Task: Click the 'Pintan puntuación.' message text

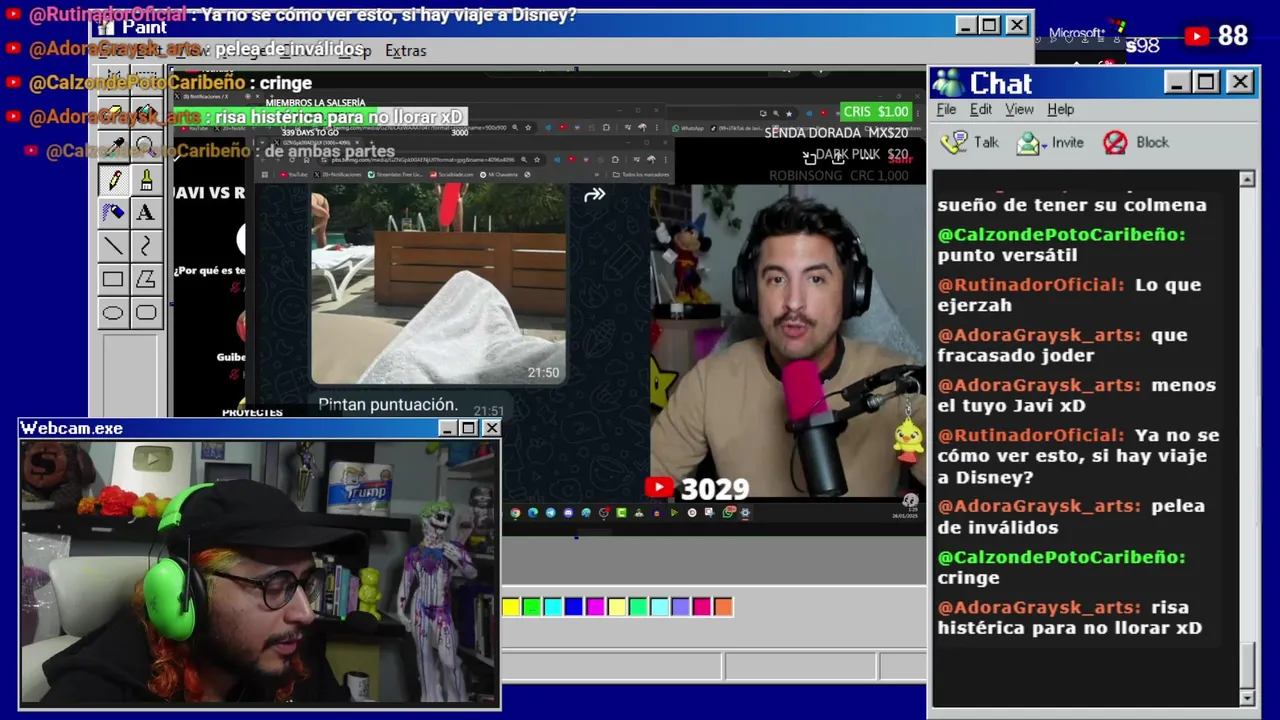Action: point(388,405)
